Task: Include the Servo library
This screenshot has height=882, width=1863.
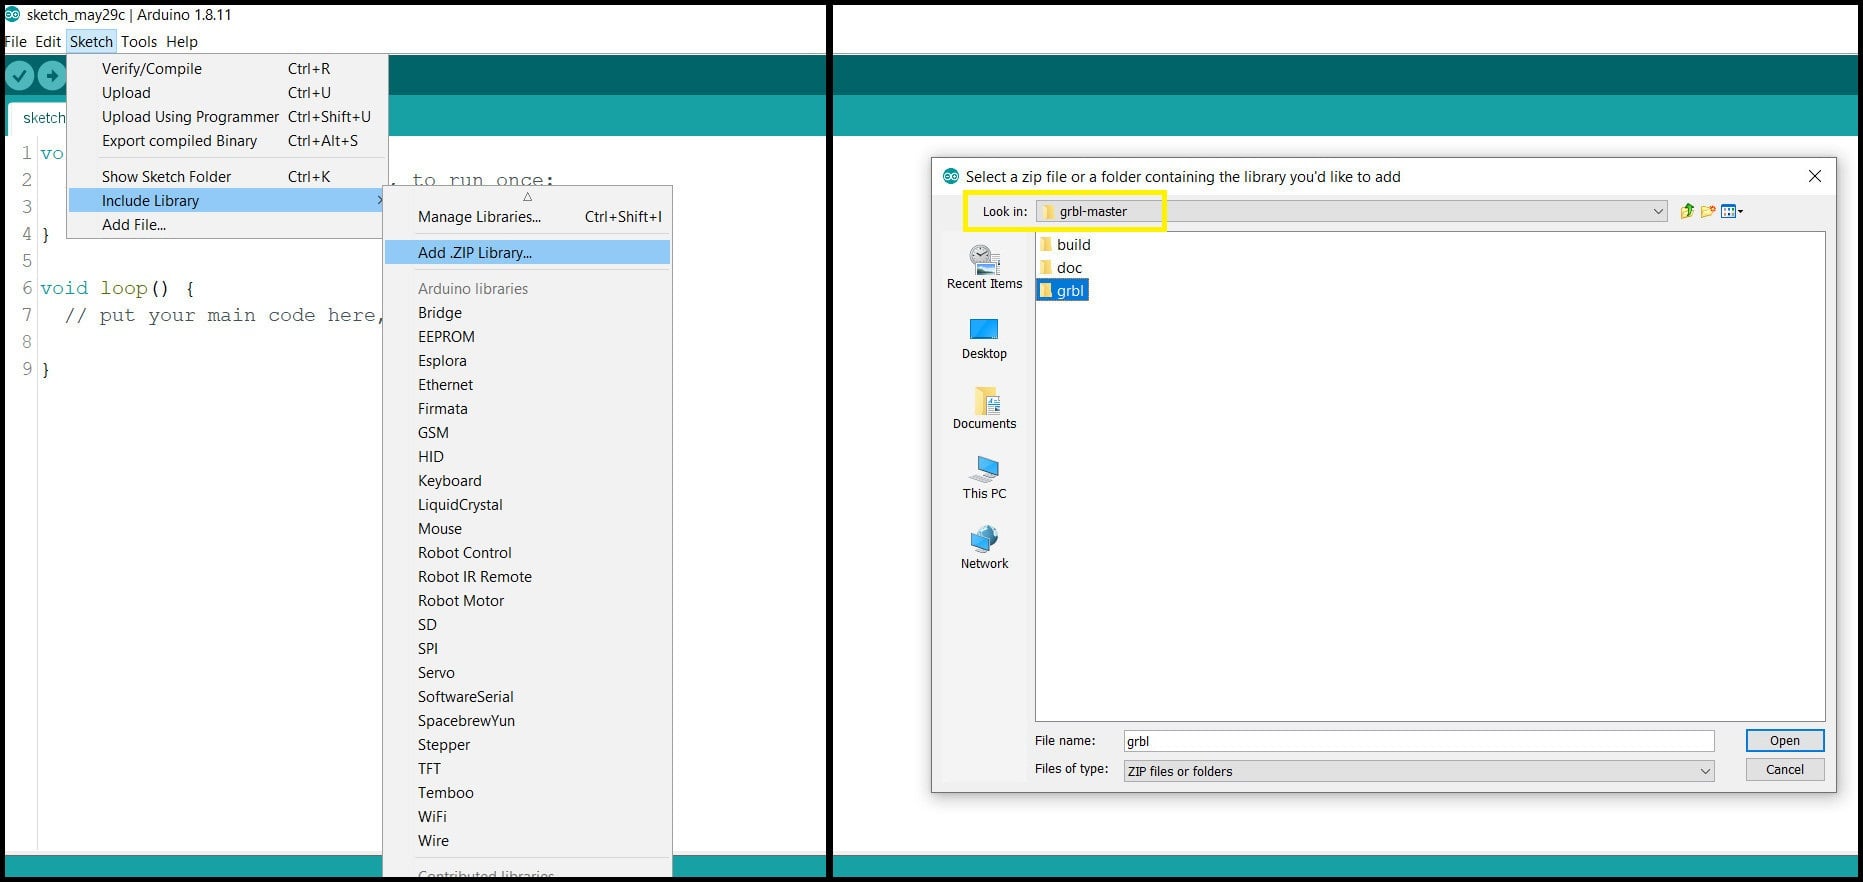Action: click(x=527, y=672)
